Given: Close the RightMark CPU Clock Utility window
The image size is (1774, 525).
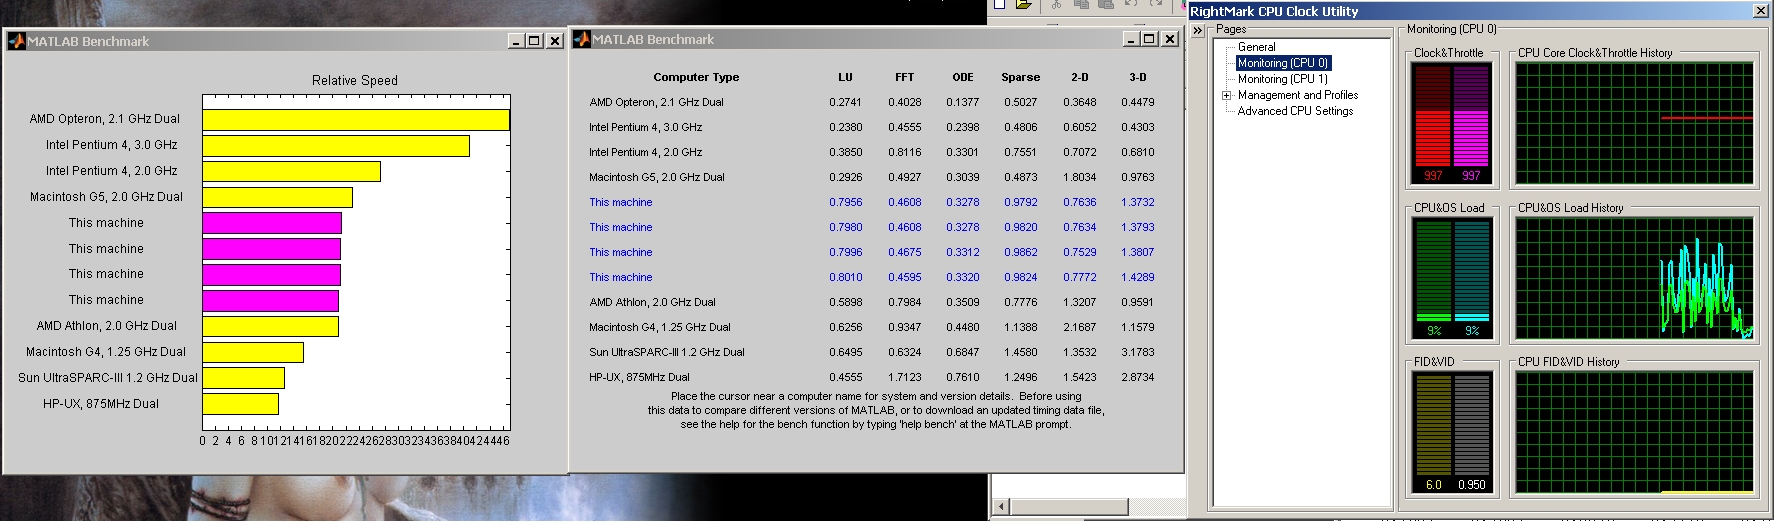Looking at the screenshot, I should (x=1761, y=11).
